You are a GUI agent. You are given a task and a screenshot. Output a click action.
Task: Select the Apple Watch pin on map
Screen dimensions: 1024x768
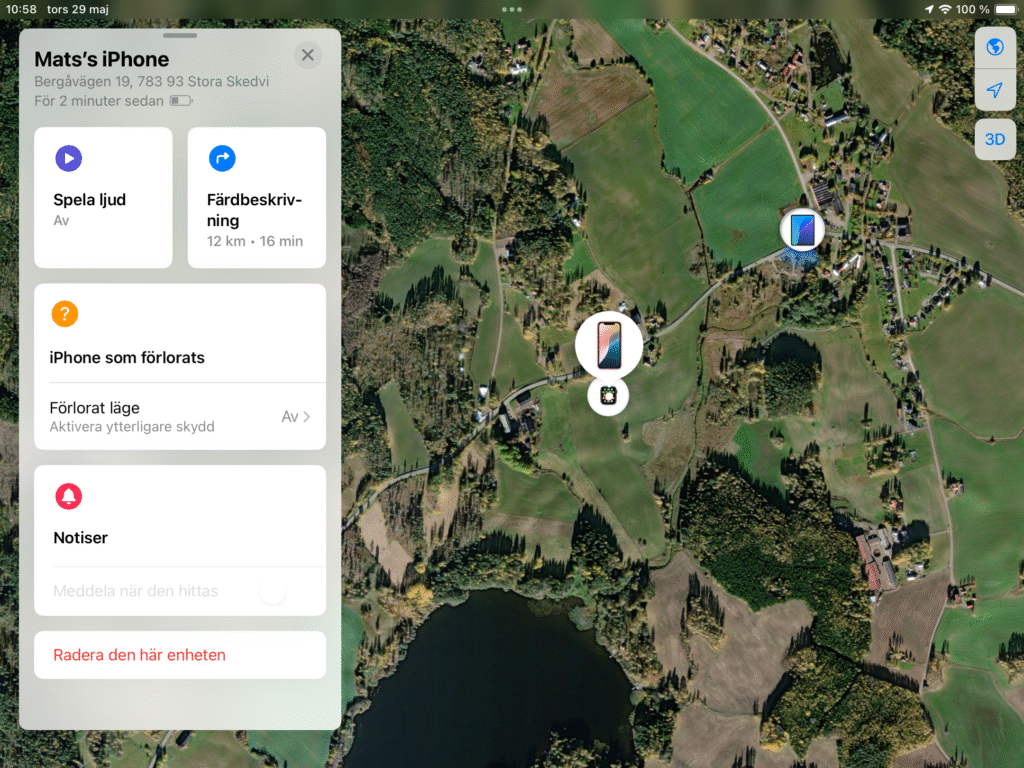[x=608, y=396]
